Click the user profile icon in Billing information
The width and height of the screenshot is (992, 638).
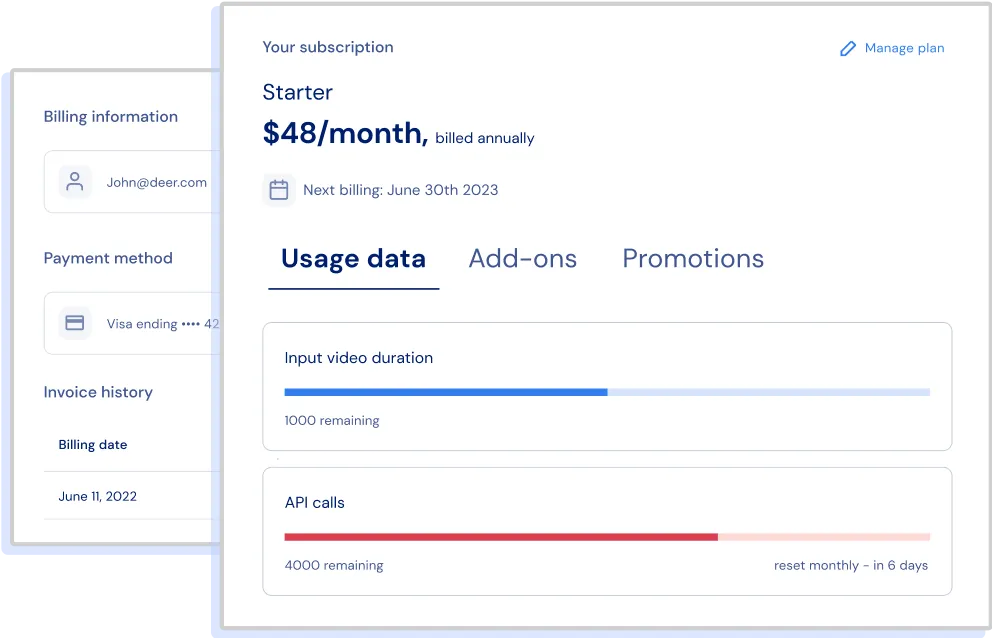click(x=75, y=182)
